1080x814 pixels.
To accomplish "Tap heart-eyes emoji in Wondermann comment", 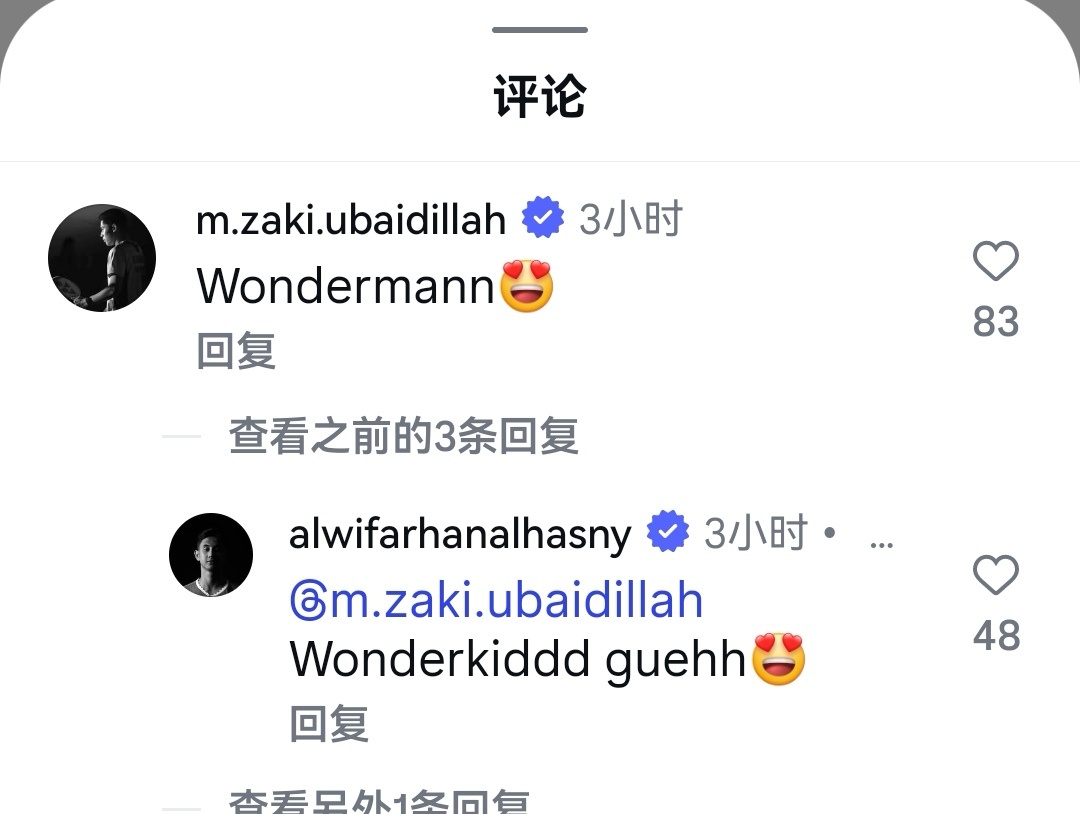I will click(527, 286).
